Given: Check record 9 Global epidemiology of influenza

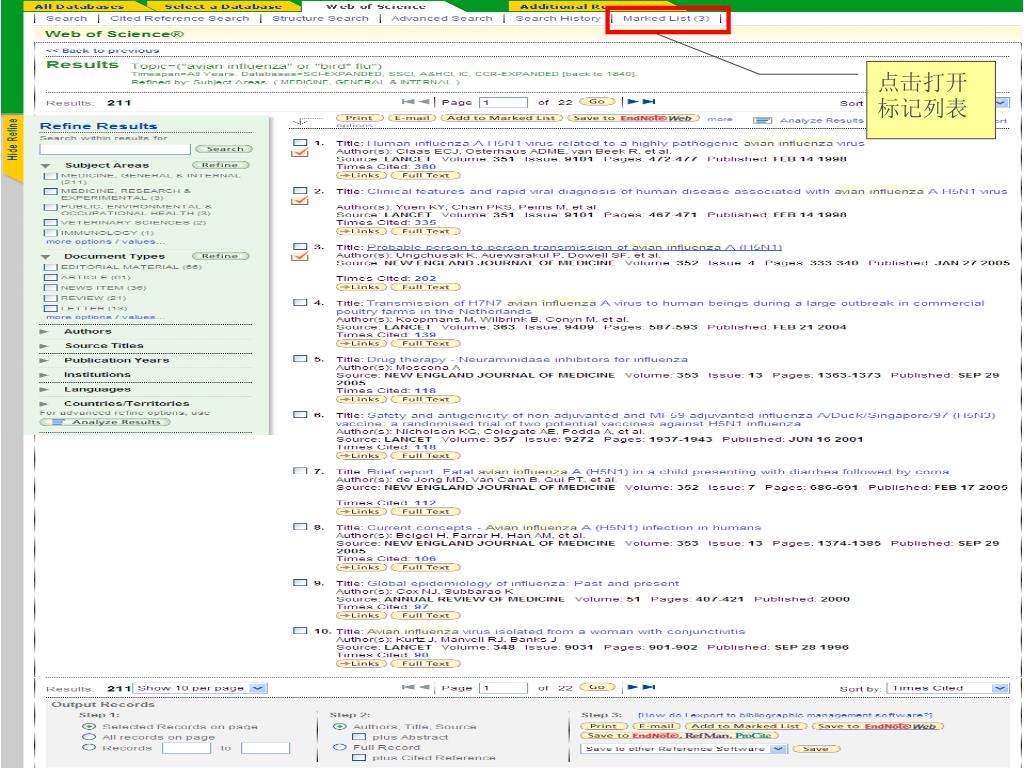Looking at the screenshot, I should coord(300,583).
